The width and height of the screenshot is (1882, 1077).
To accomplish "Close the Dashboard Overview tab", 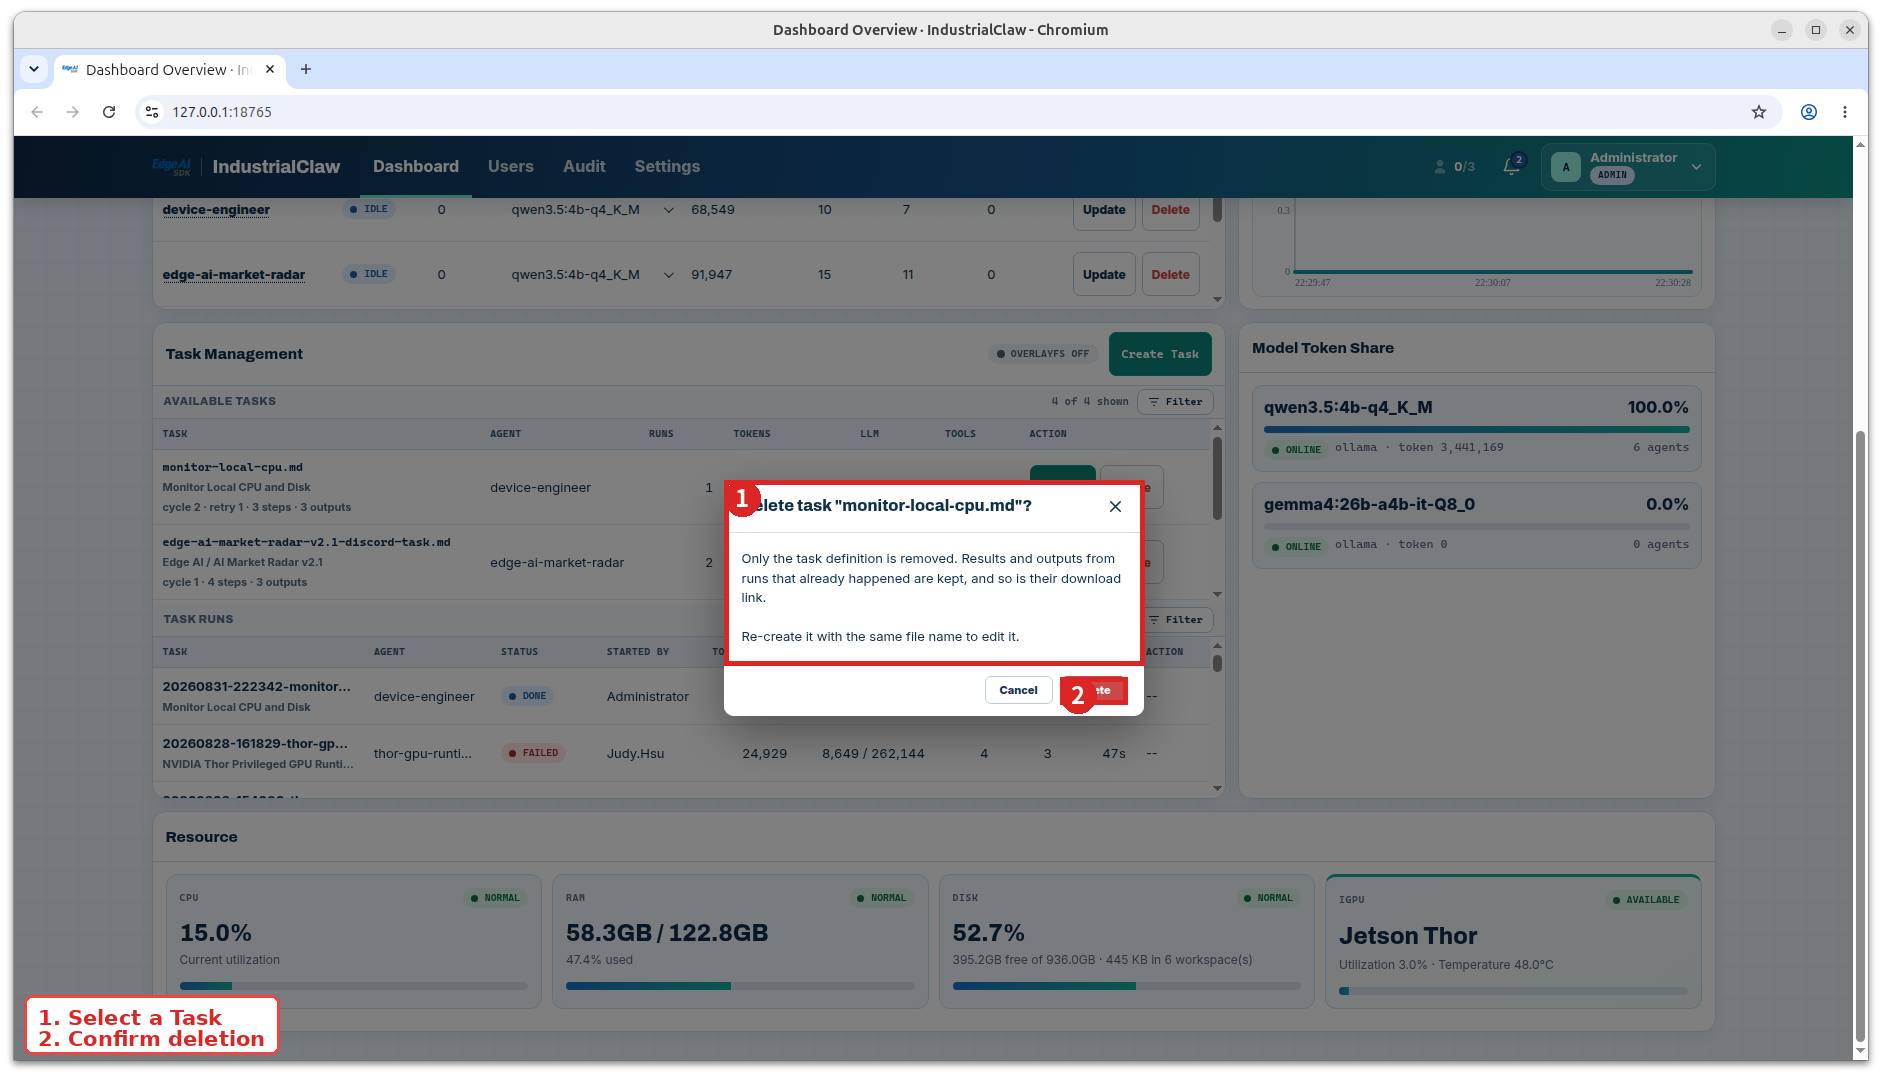I will [270, 69].
